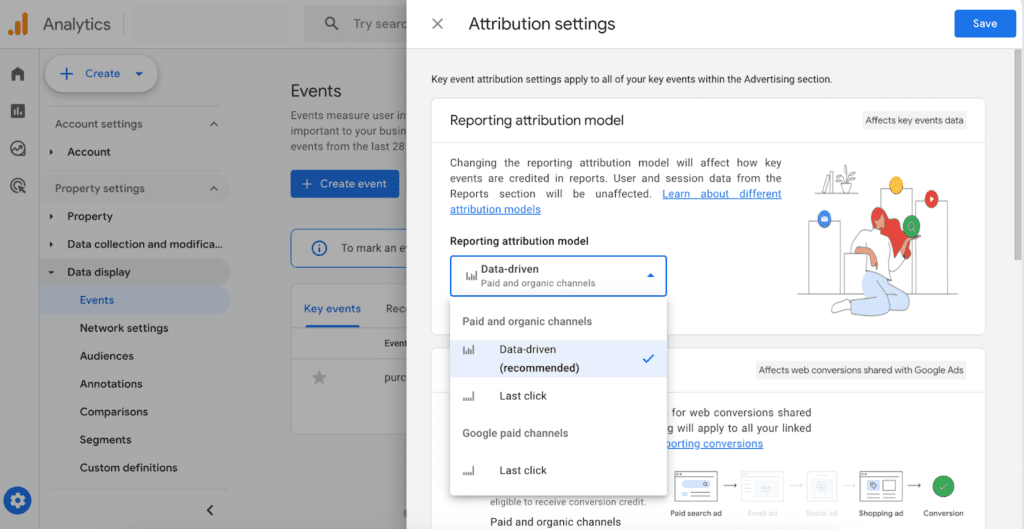Screen dimensions: 1024x529
Task: Open the Reports bar chart icon
Action: pyautogui.click(x=17, y=111)
